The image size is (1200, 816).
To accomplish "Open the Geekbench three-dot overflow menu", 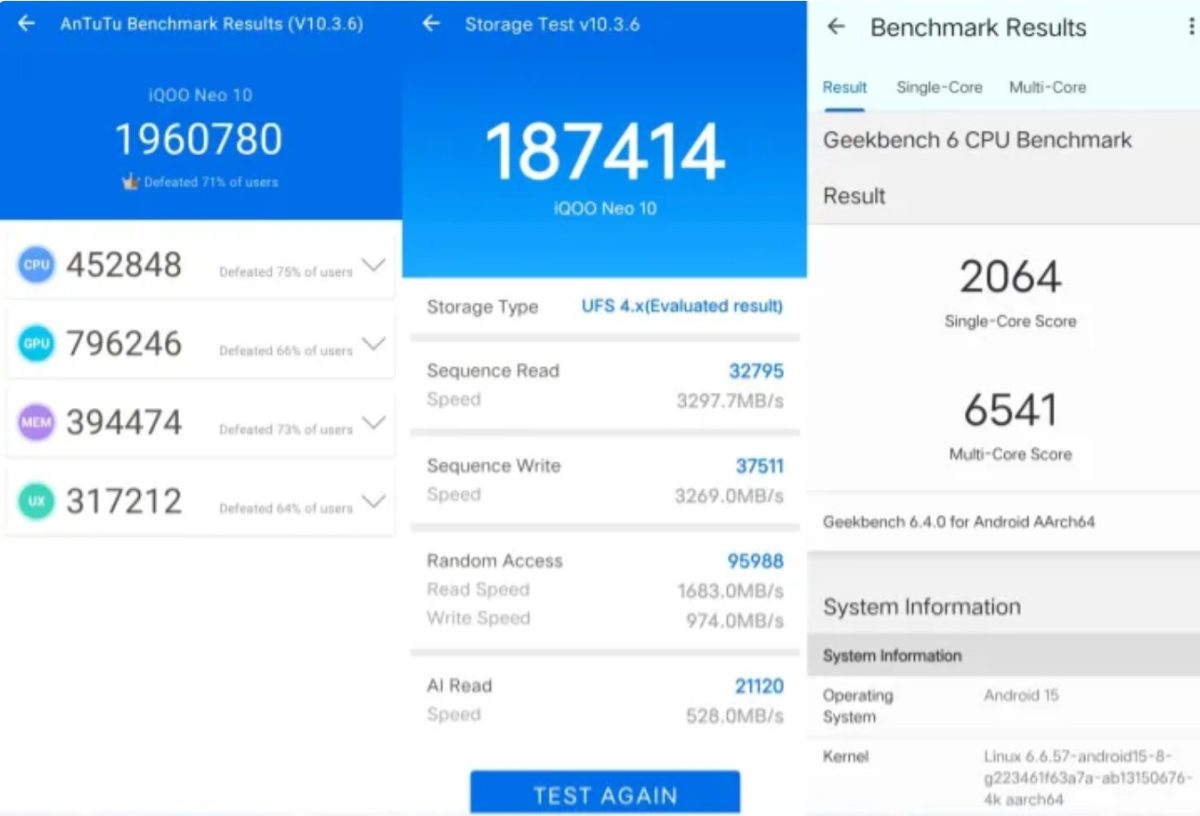I will (x=1191, y=27).
